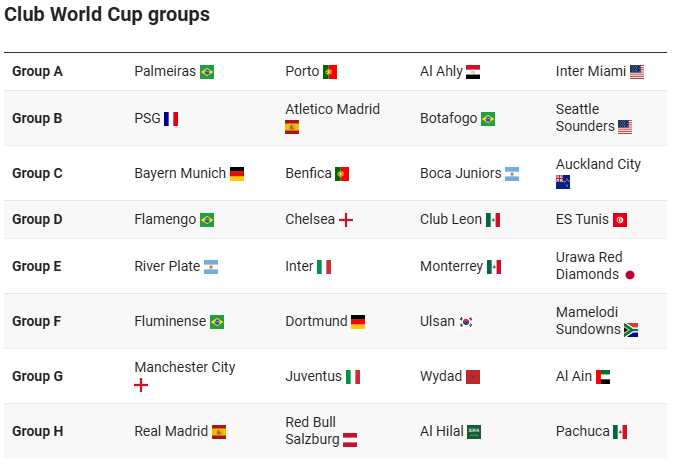The width and height of the screenshot is (675, 469).
Task: Click the Chelsea team name in Group D
Action: pos(310,219)
